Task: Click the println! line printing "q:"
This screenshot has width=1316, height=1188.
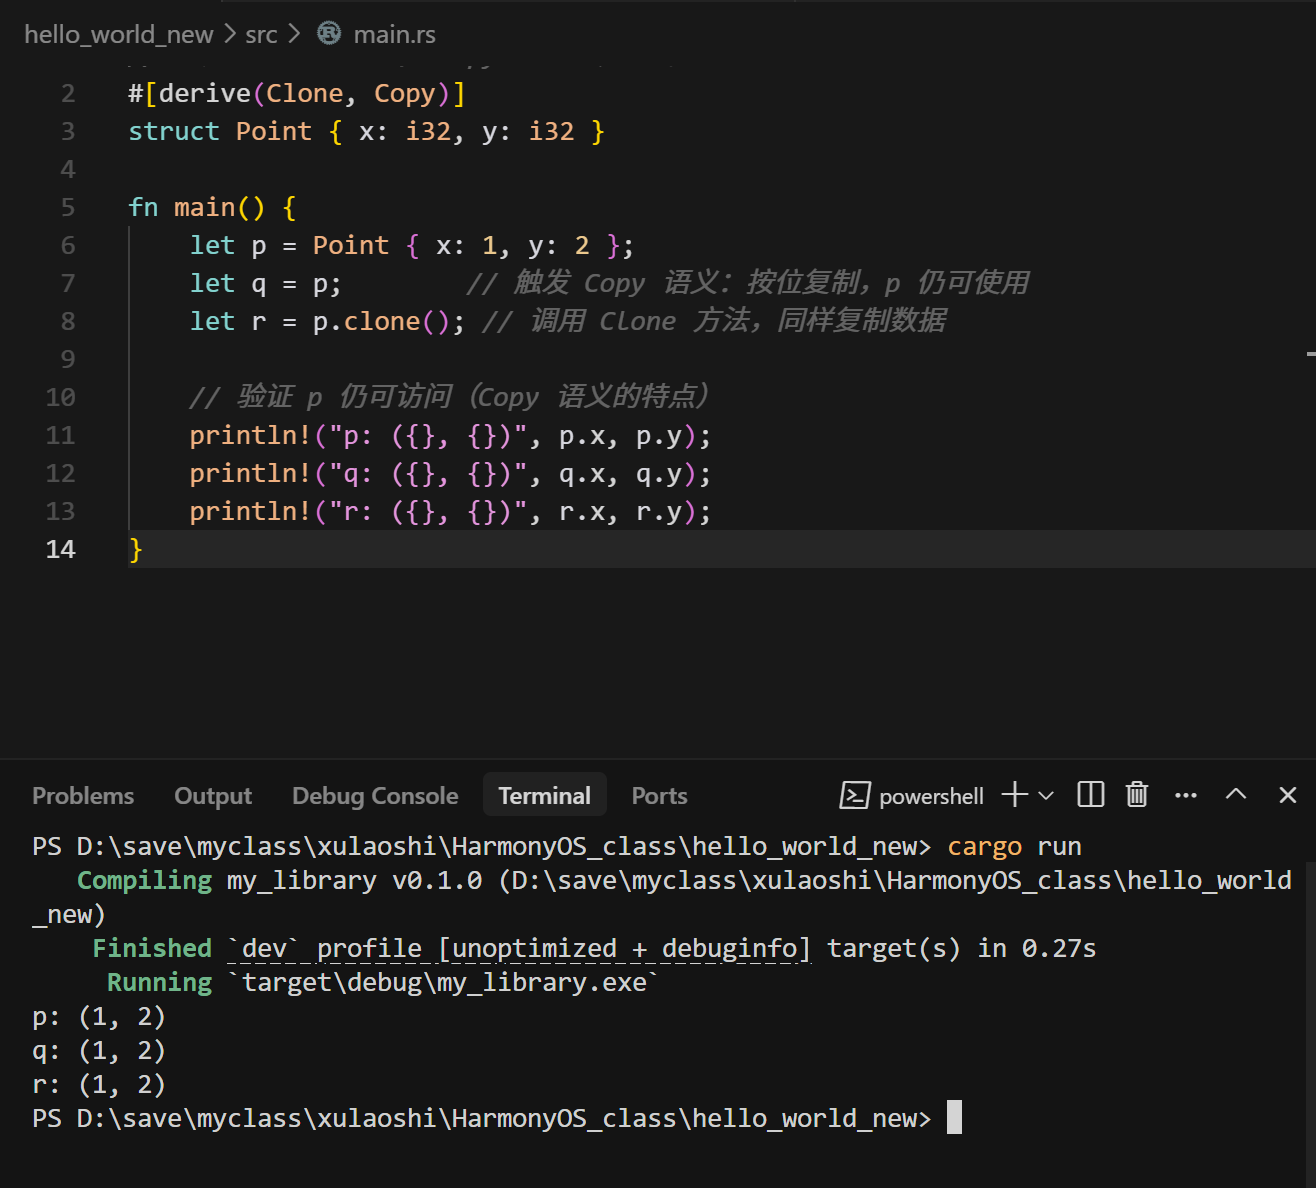Action: pyautogui.click(x=450, y=474)
